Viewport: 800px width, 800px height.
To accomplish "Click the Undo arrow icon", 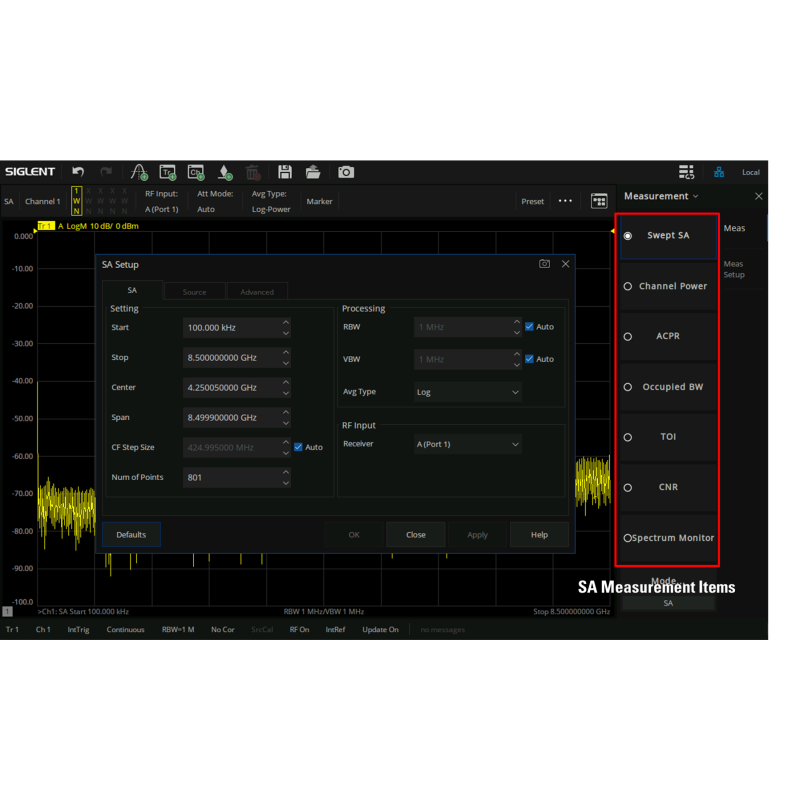I will coord(78,172).
